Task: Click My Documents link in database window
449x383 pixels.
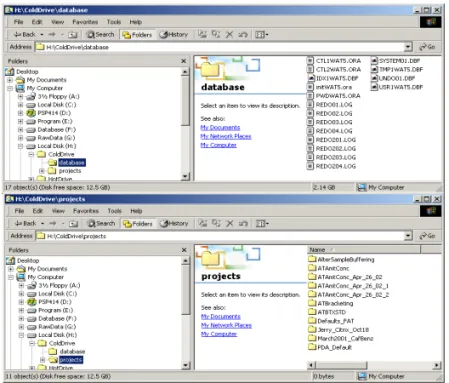Action: [x=220, y=128]
